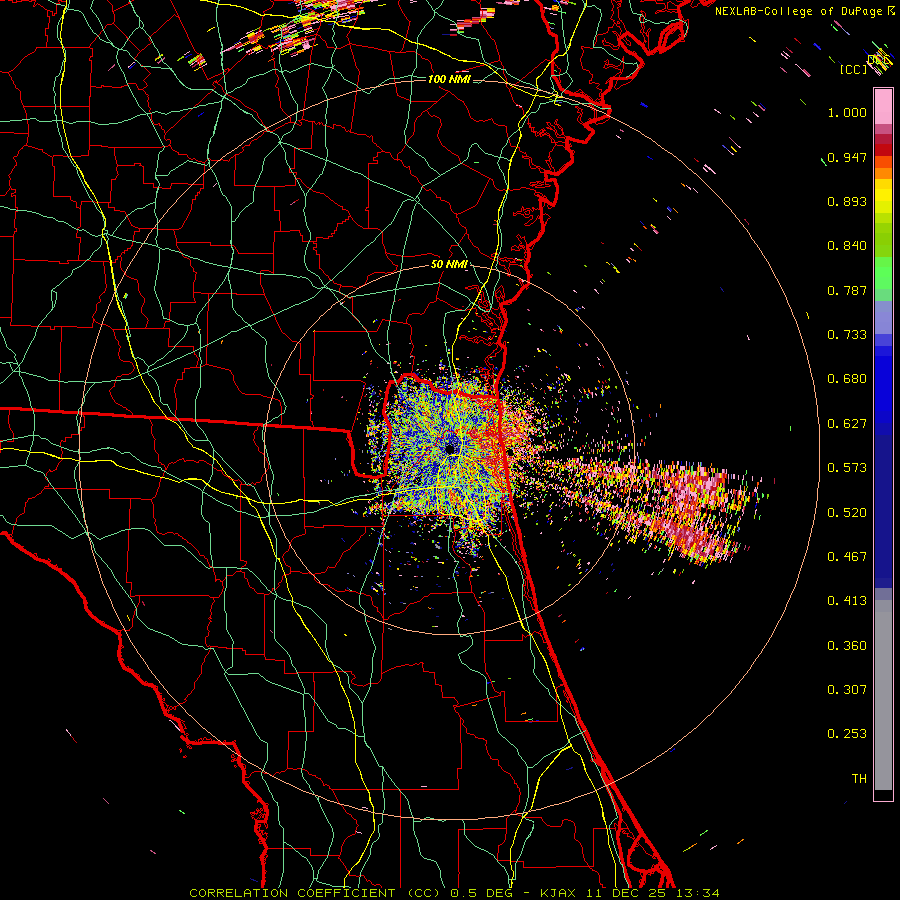Select the 0.733 scale value

point(847,335)
